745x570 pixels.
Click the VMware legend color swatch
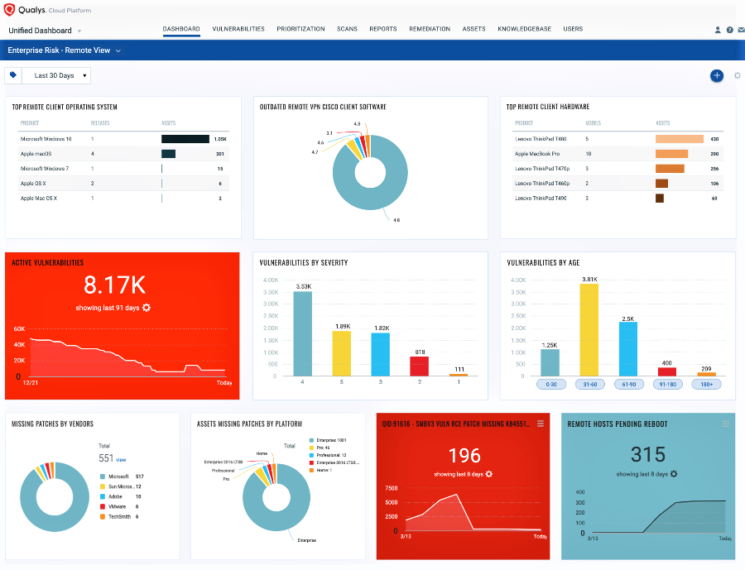point(102,506)
